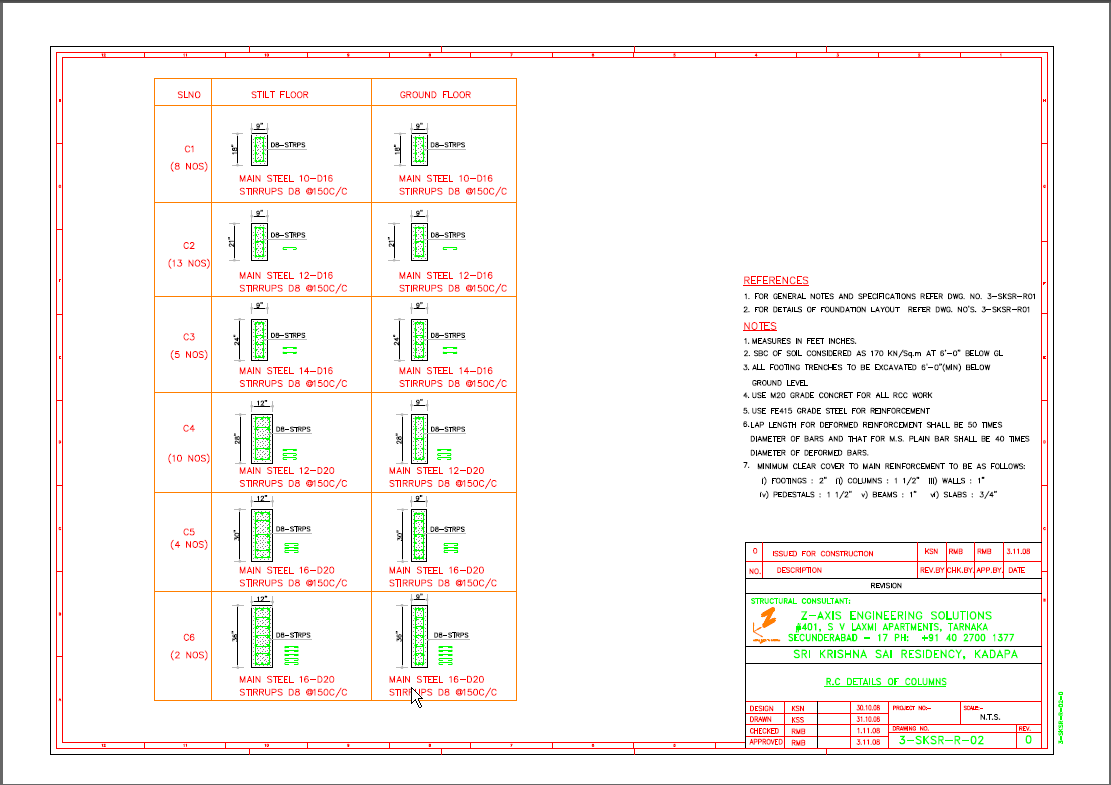1111x785 pixels.
Task: Click the C4 row label
Action: (x=188, y=429)
